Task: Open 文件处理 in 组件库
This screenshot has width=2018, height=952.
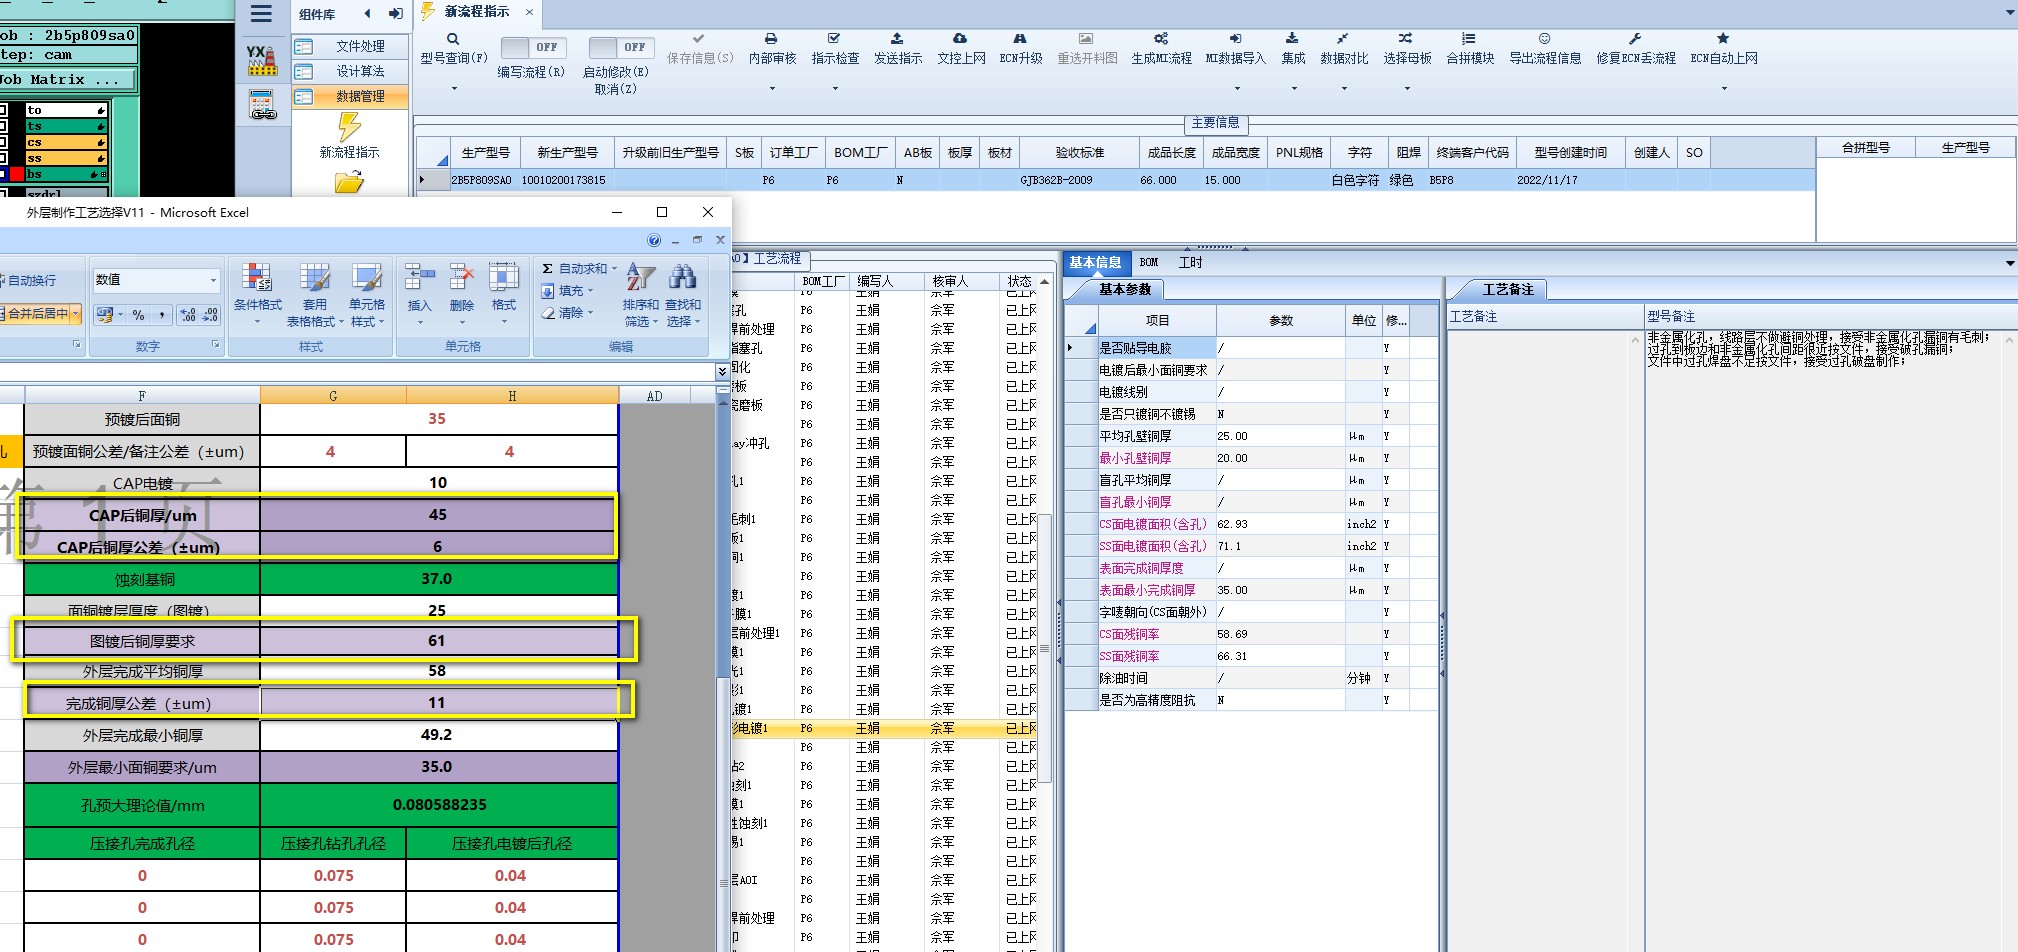Action: pyautogui.click(x=351, y=46)
